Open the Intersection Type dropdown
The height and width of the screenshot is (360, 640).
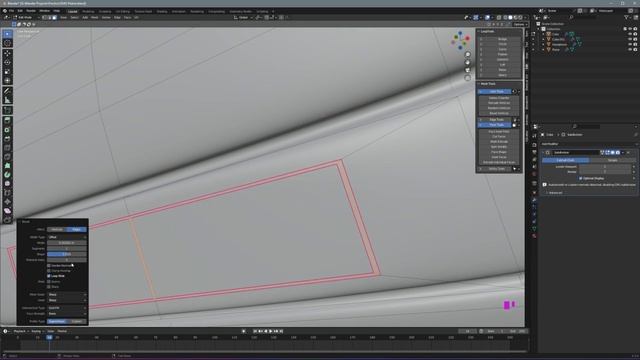pos(67,308)
